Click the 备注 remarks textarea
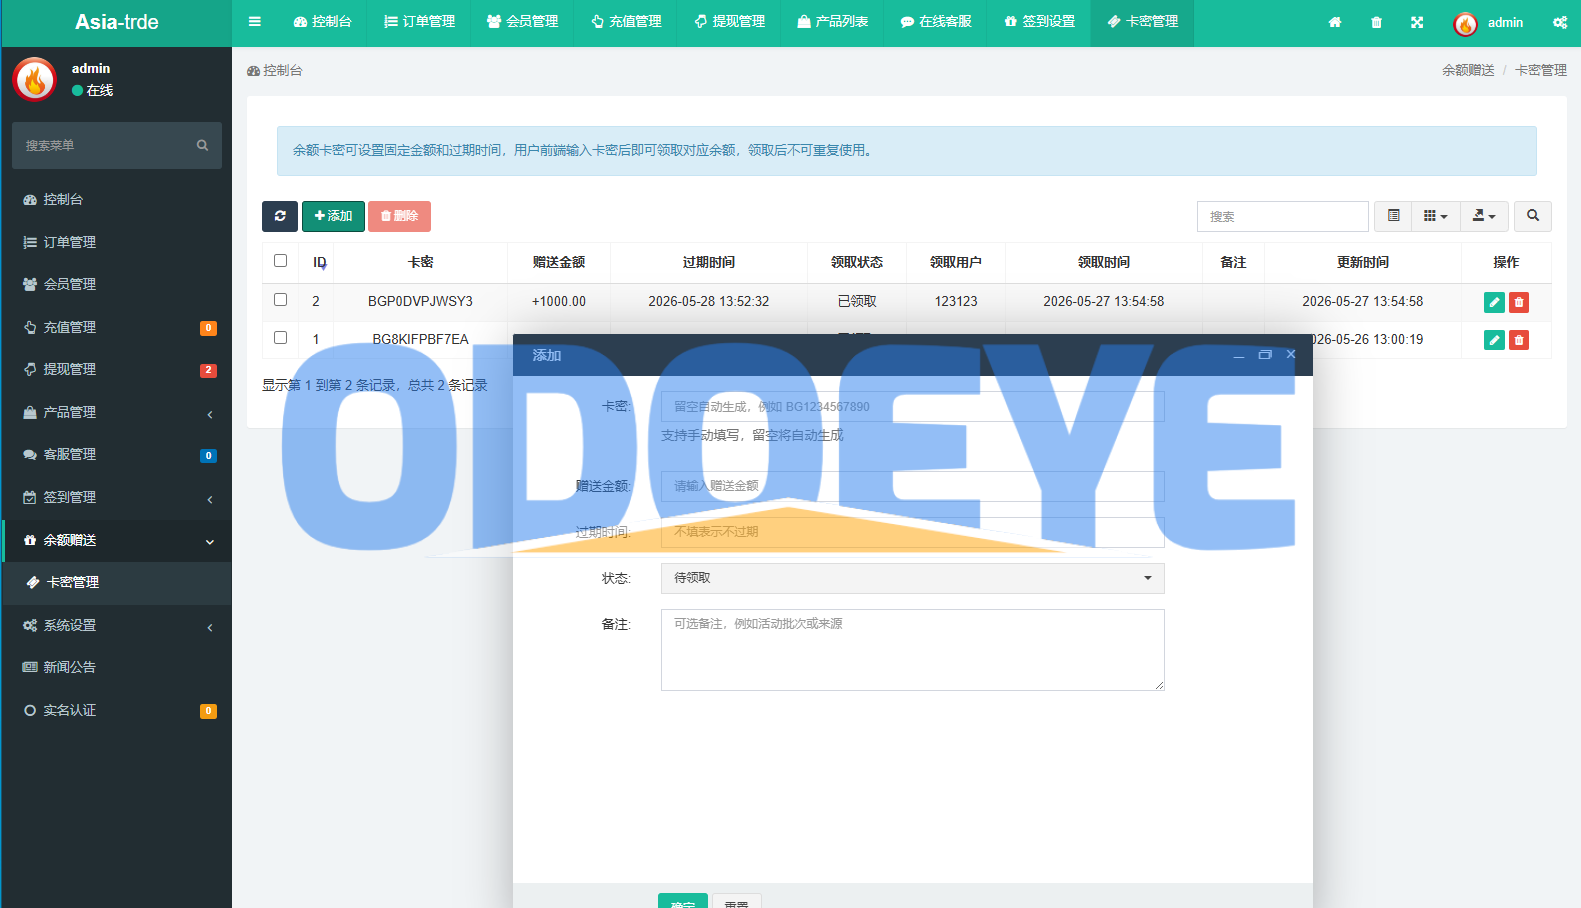1581x908 pixels. pos(912,650)
